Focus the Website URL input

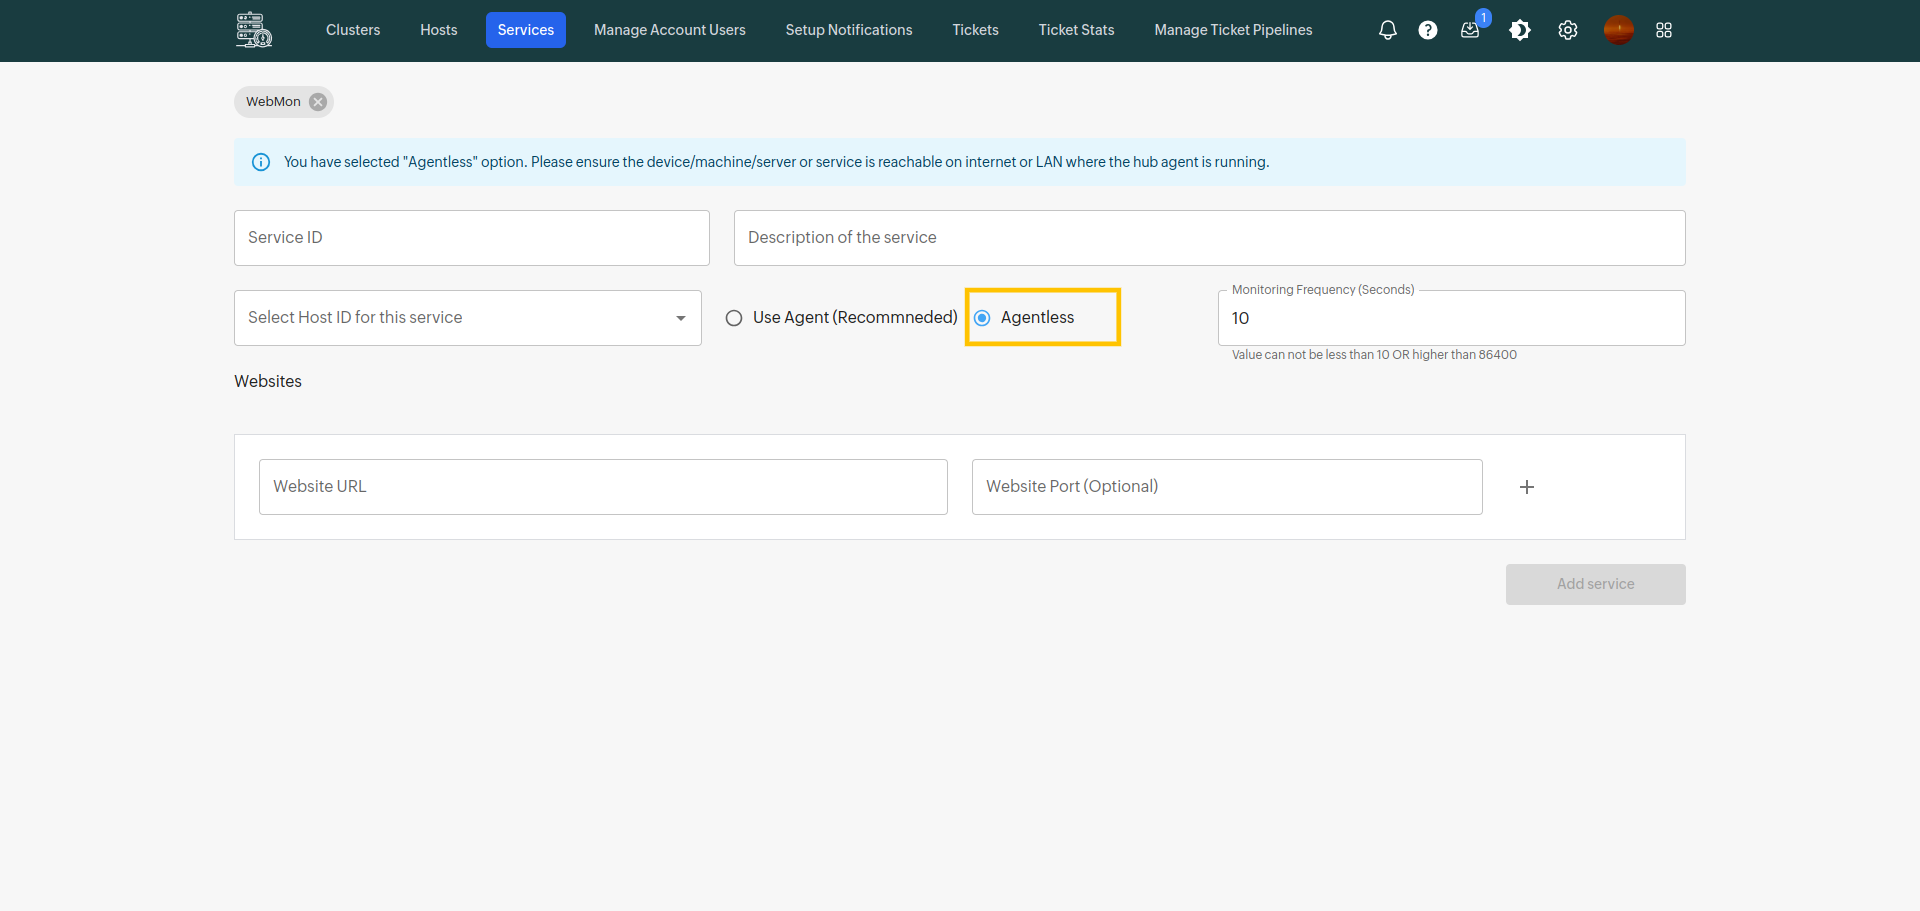coord(603,487)
